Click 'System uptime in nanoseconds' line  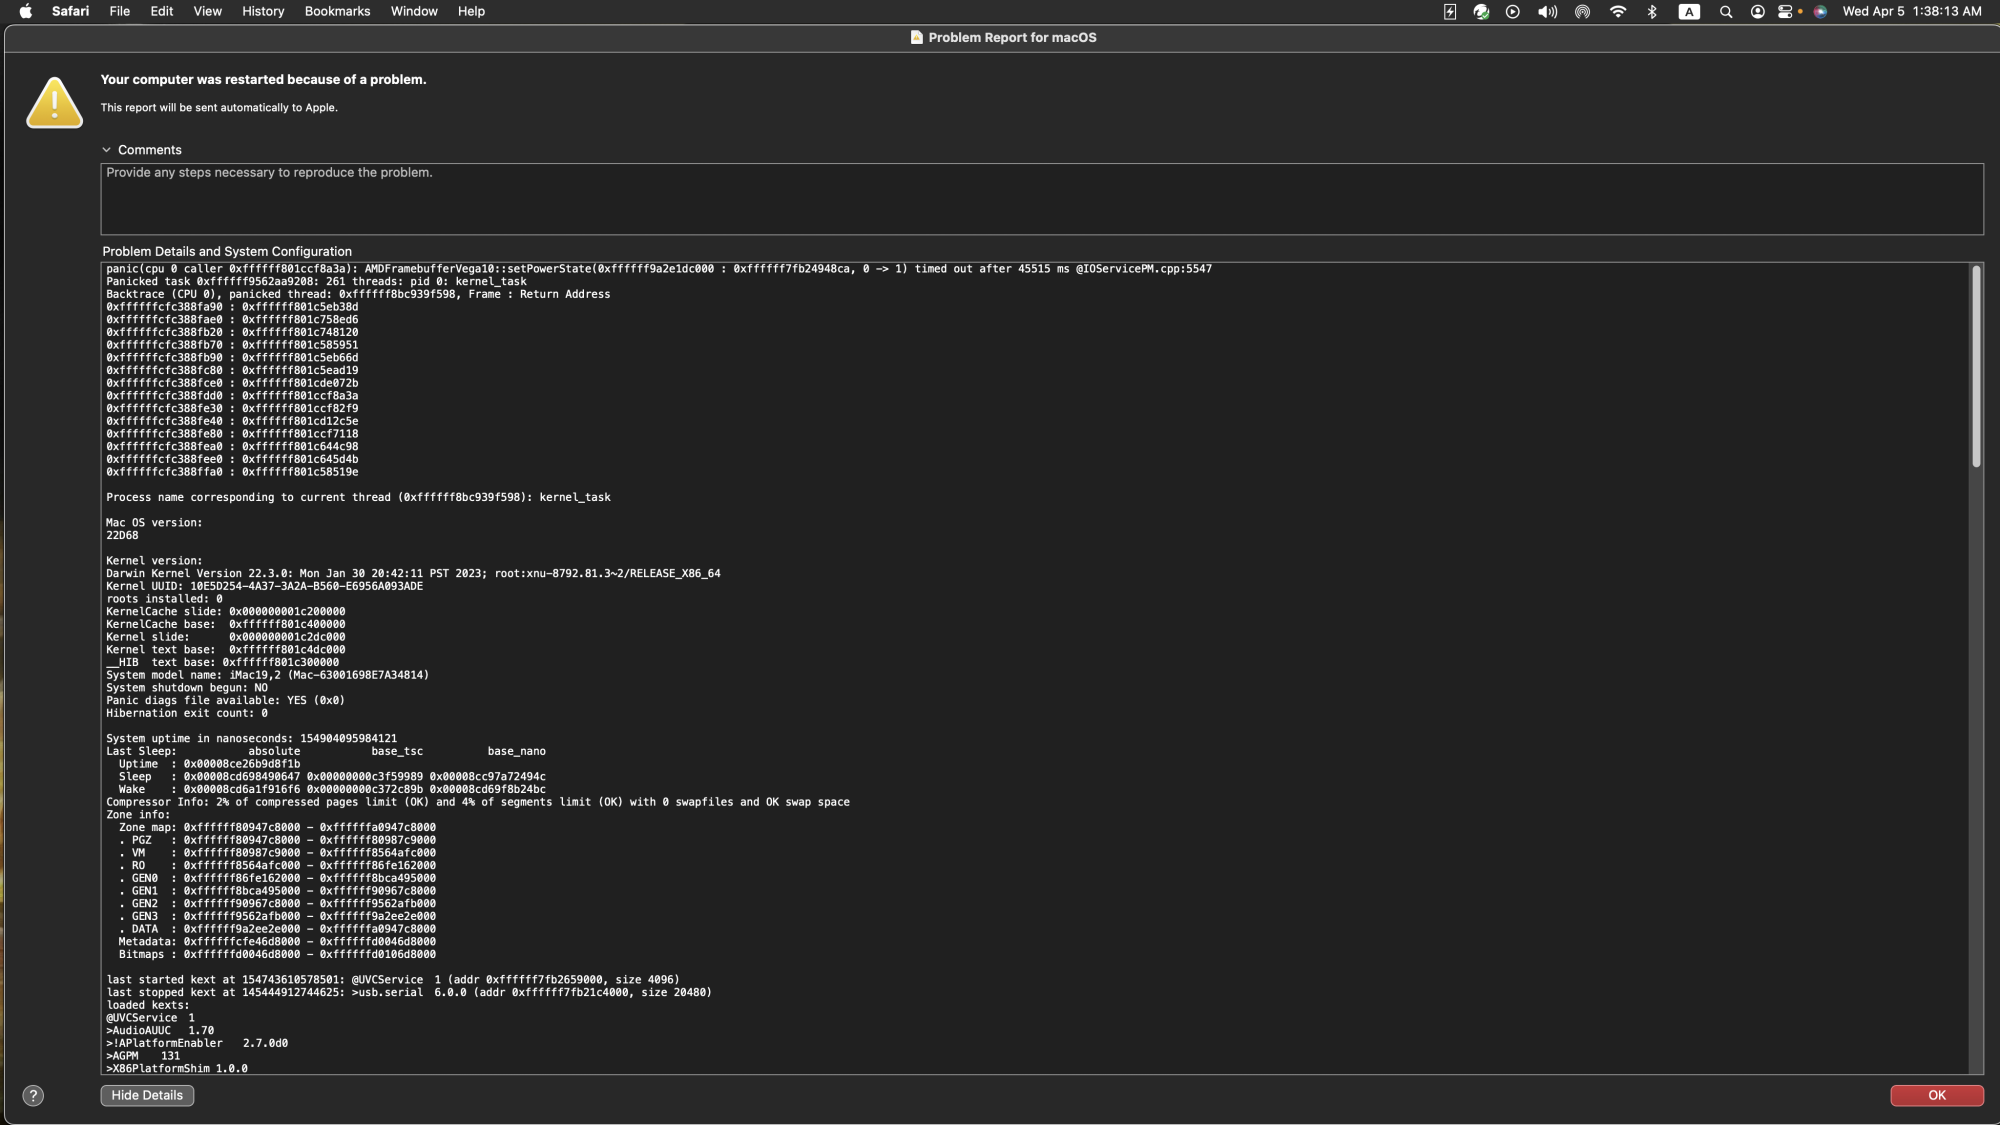point(251,738)
